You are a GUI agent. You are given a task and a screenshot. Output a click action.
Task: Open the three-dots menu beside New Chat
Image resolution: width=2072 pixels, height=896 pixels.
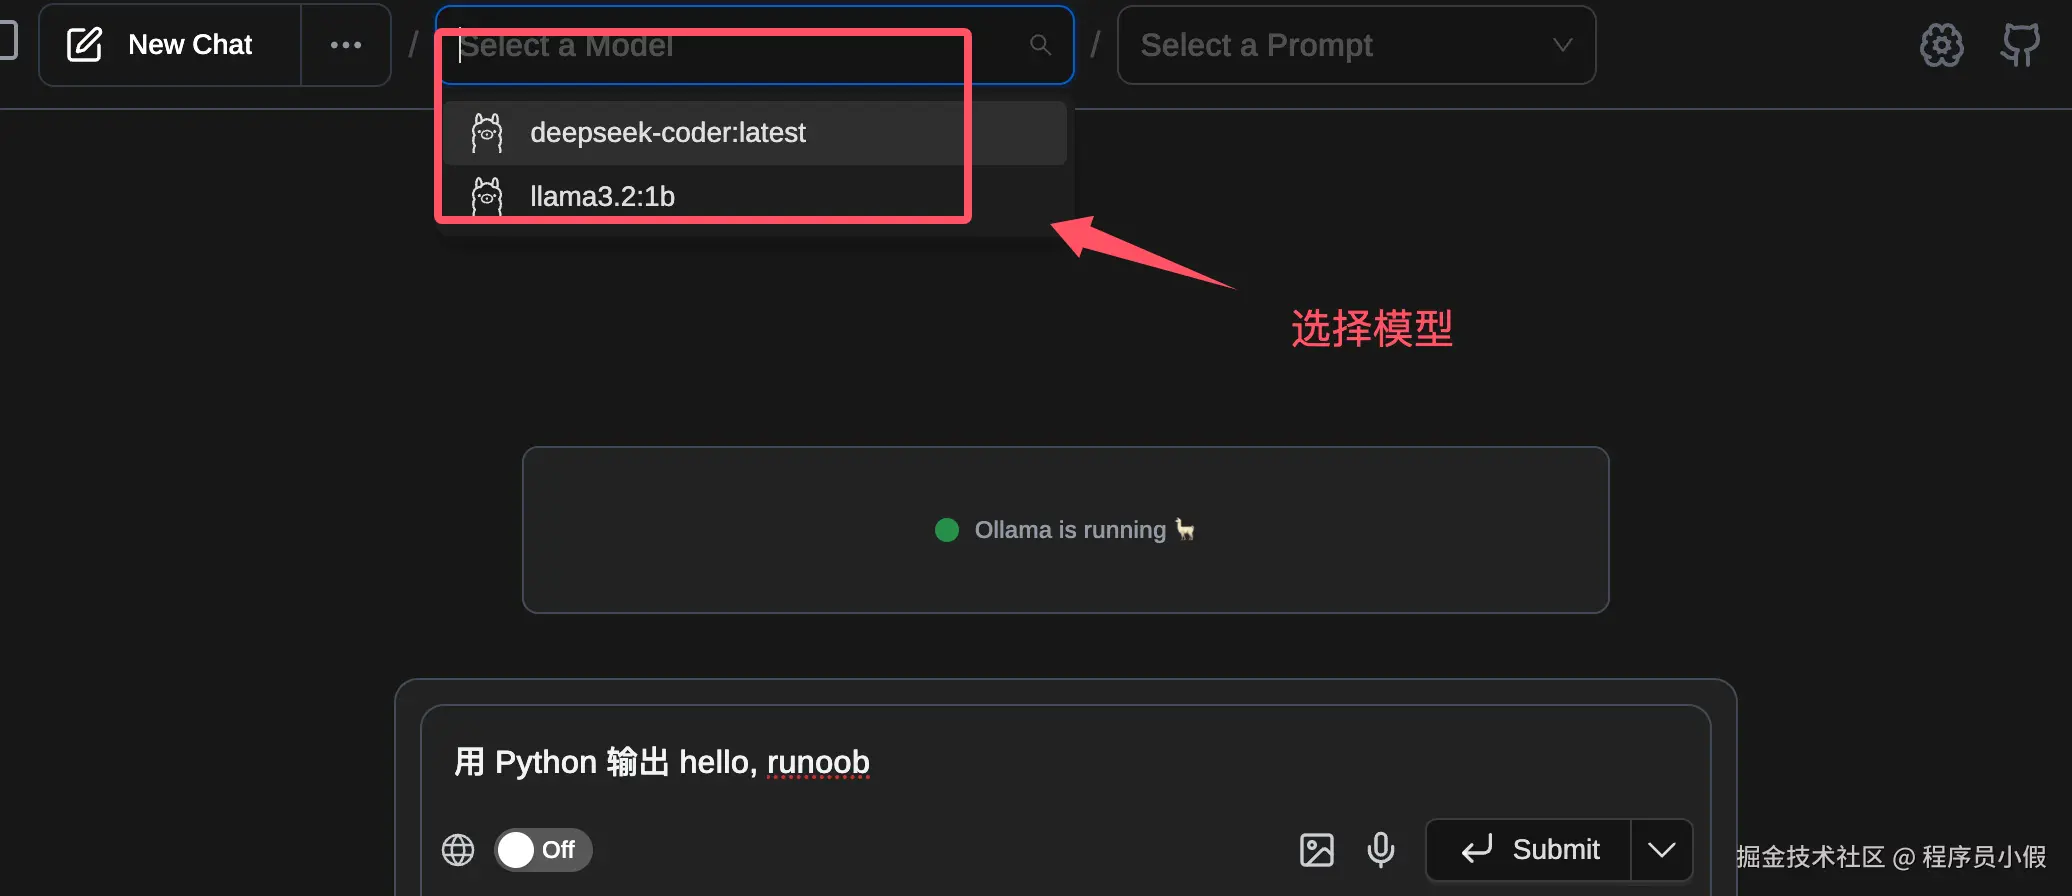pos(346,45)
